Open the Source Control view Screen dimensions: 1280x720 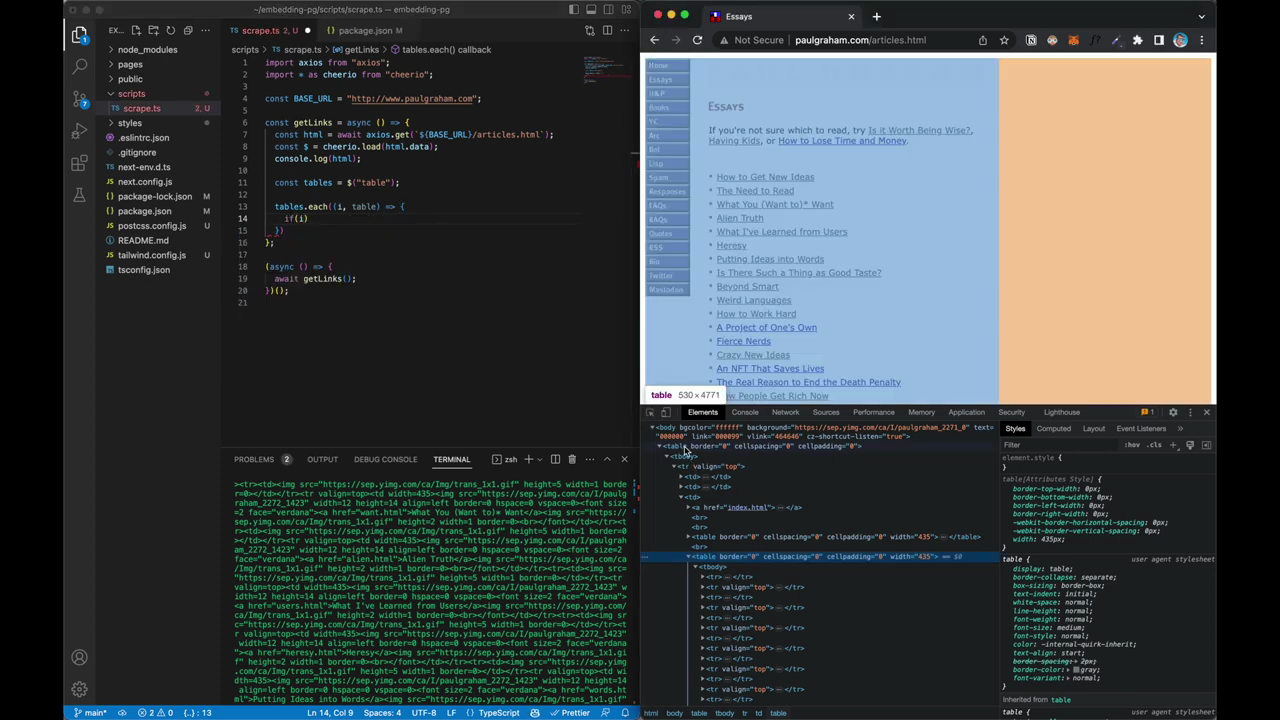79,99
